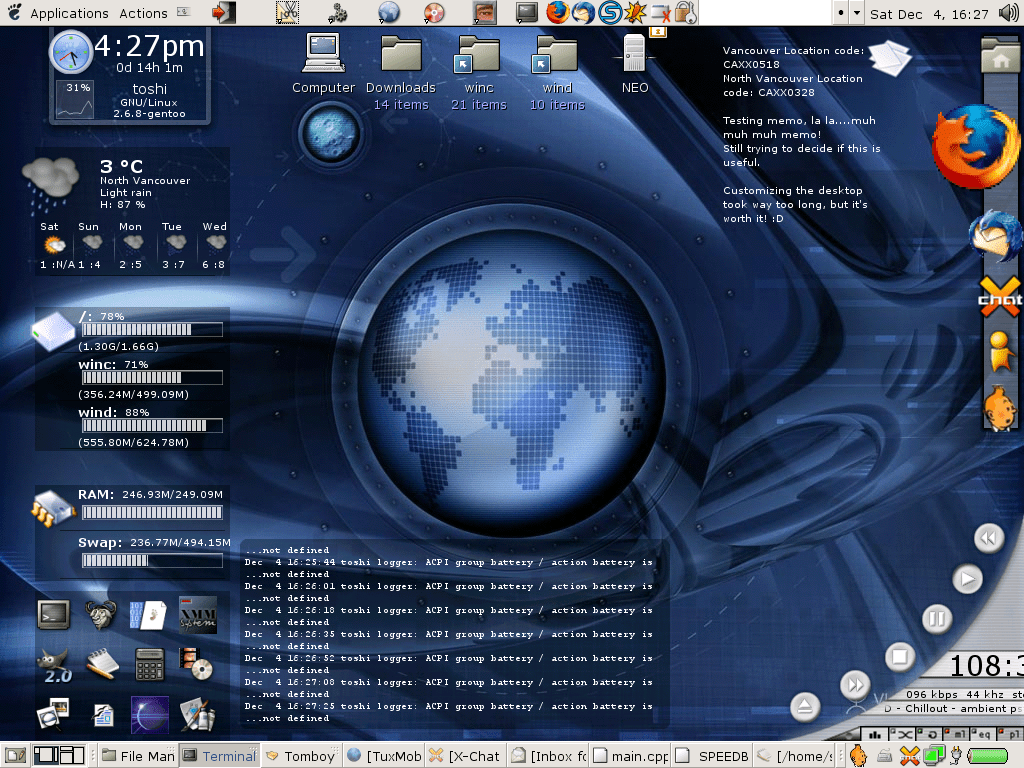Open the gears drawer in top panel
Viewport: 1024px width, 768px height.
pyautogui.click(x=337, y=12)
